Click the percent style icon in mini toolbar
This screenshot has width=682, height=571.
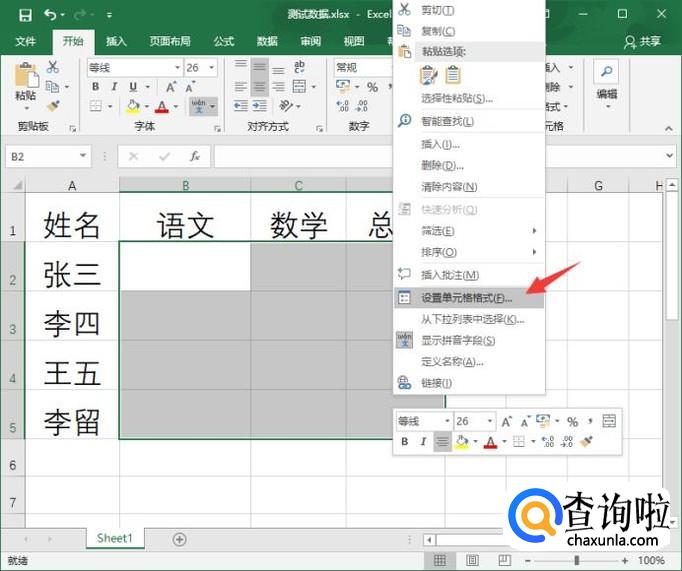[x=572, y=422]
